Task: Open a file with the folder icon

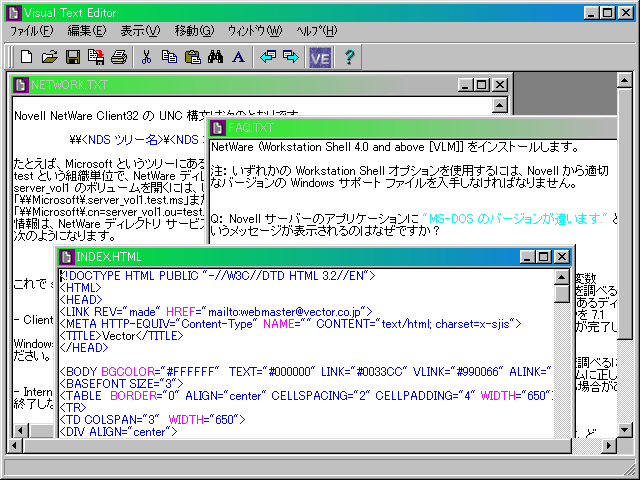Action: pyautogui.click(x=50, y=57)
